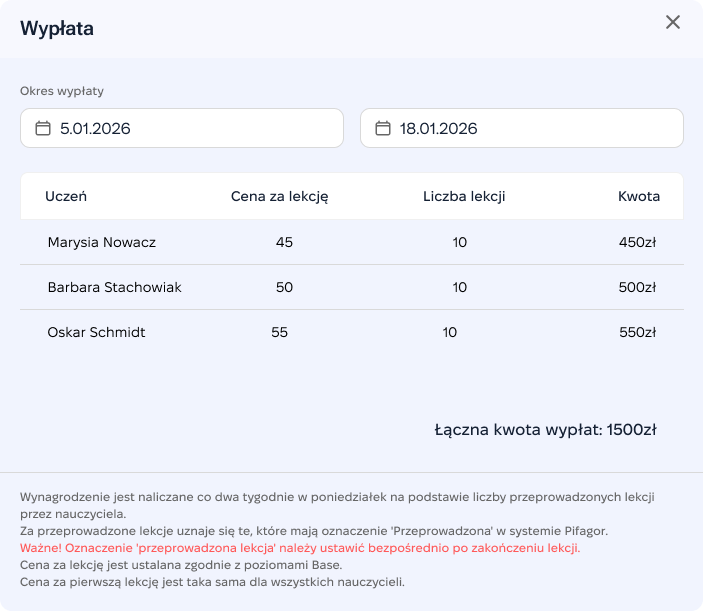Click calendar icon in end date field
Image resolution: width=703 pixels, height=611 pixels.
click(382, 128)
